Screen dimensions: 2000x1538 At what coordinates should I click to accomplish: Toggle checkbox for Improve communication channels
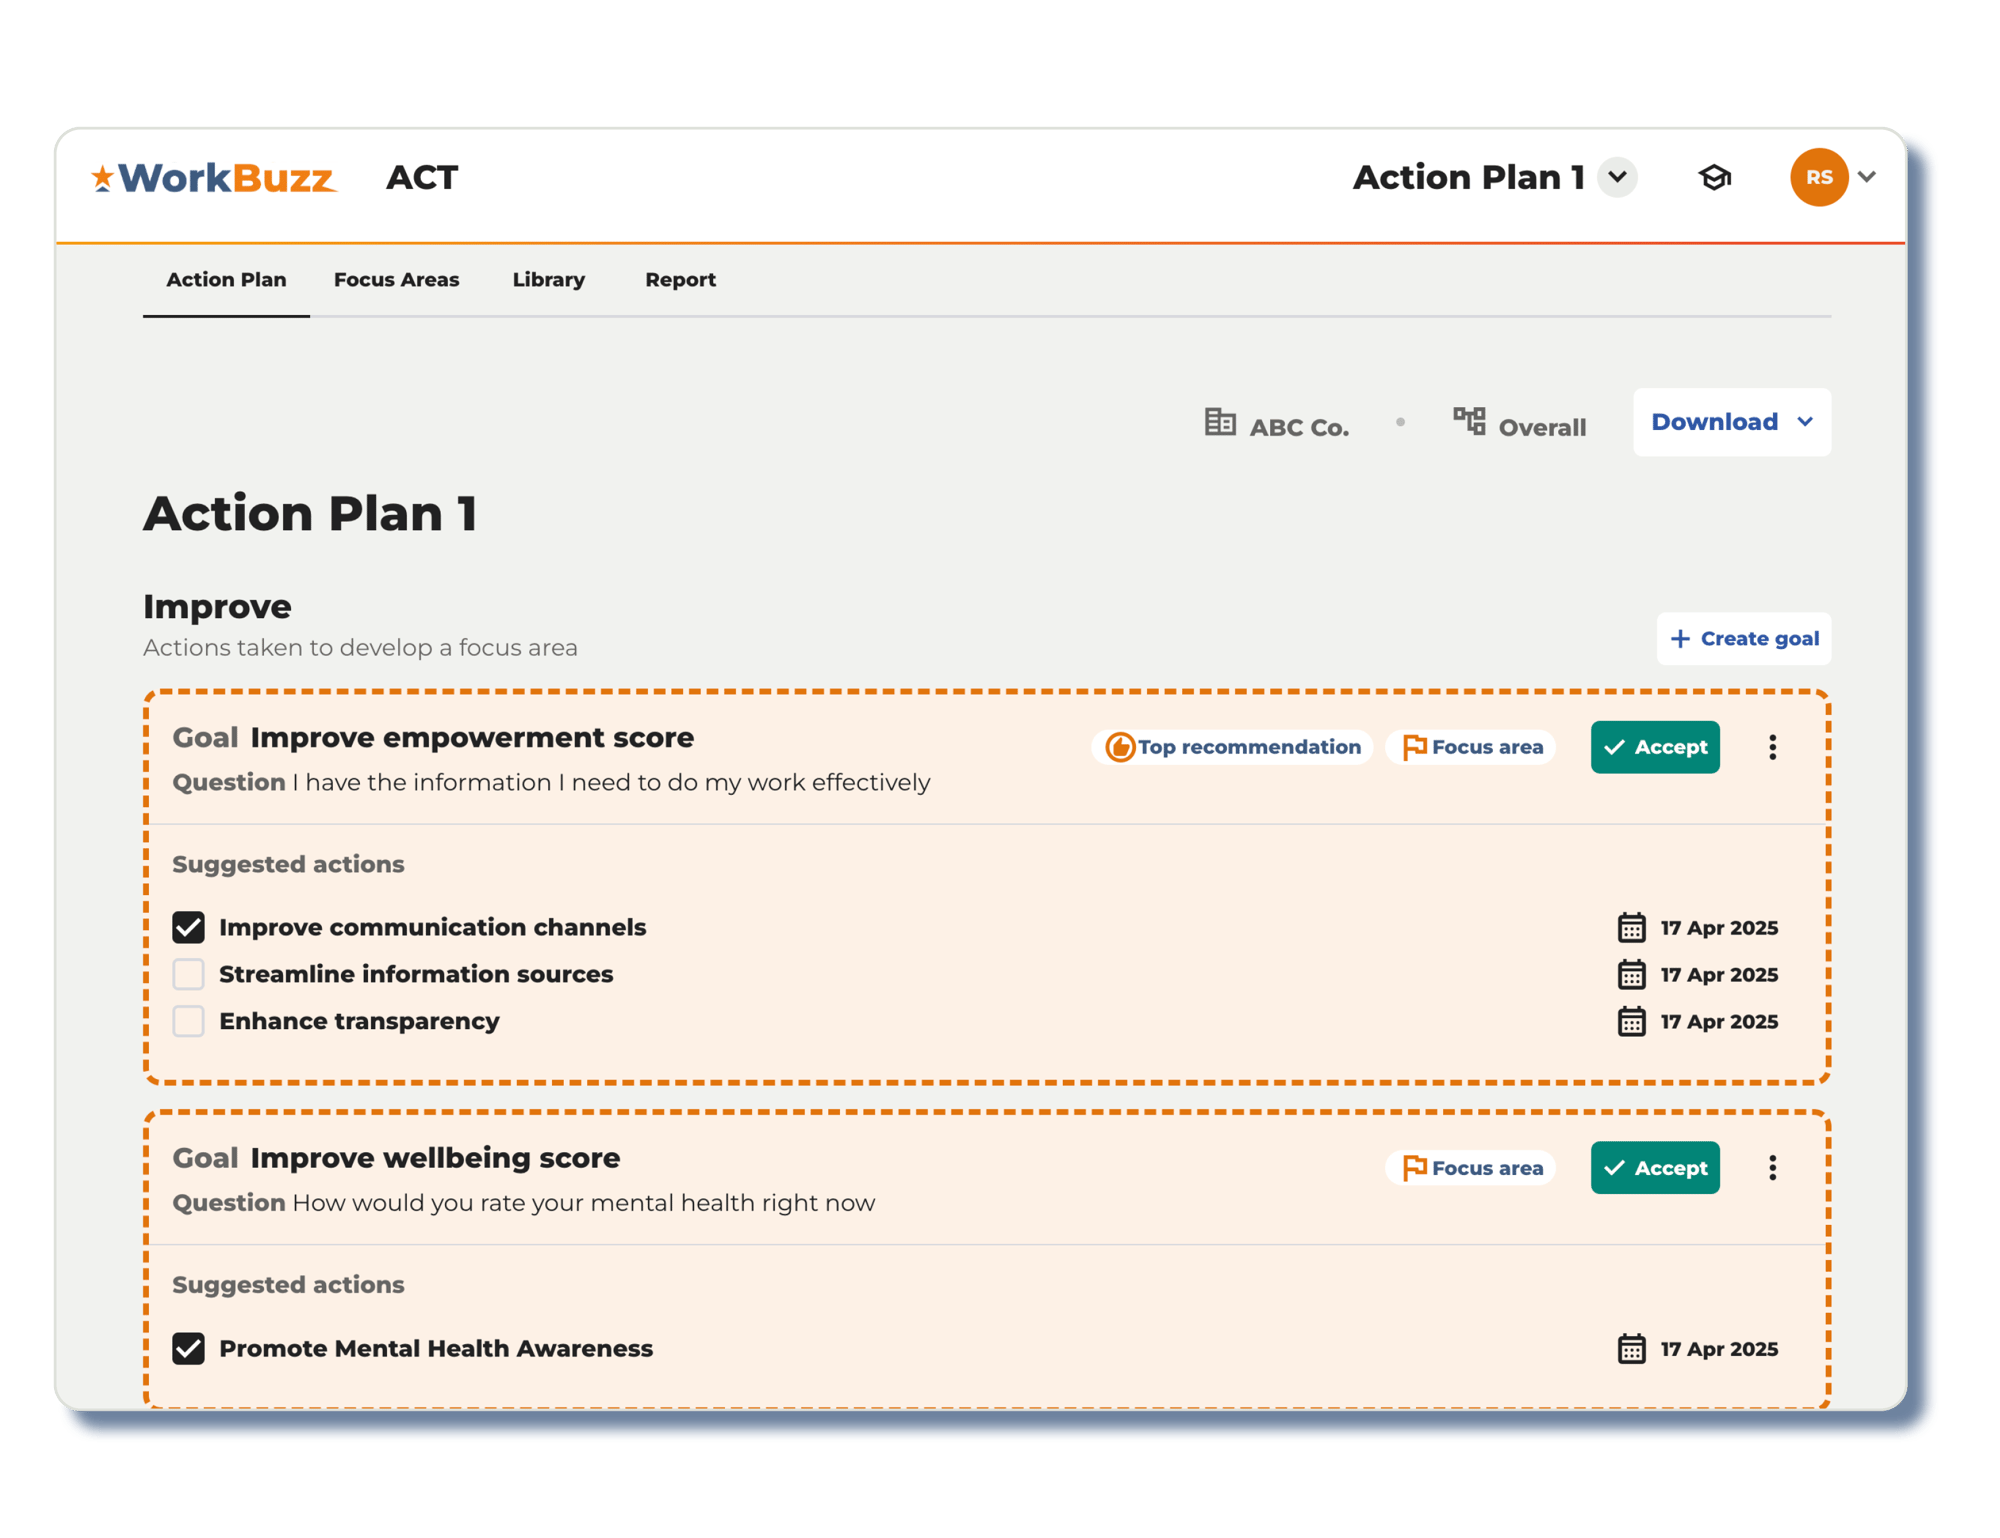(x=192, y=926)
